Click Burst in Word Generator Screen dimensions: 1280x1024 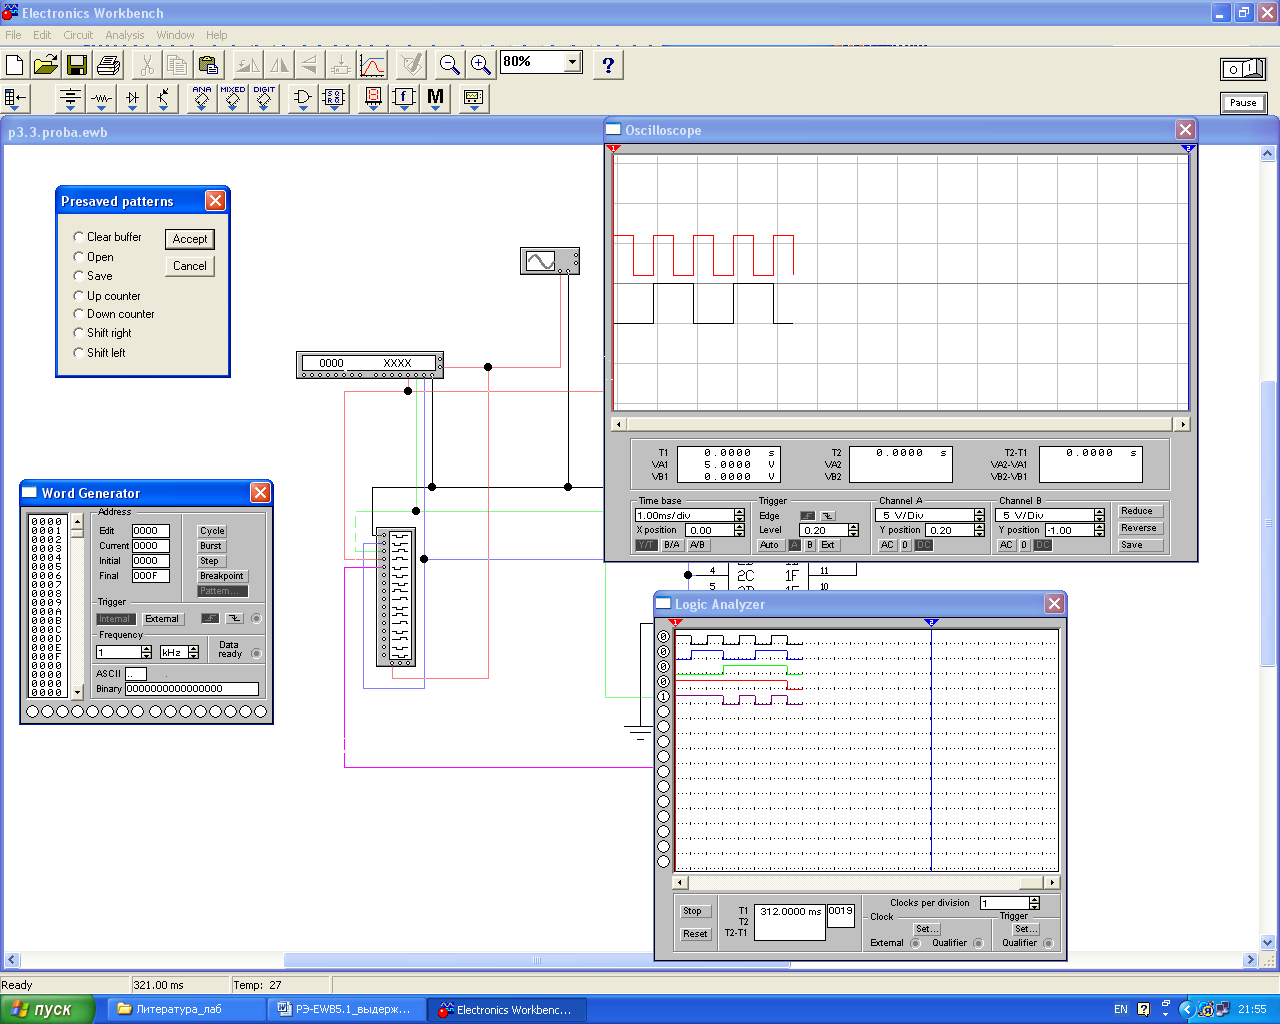211,546
